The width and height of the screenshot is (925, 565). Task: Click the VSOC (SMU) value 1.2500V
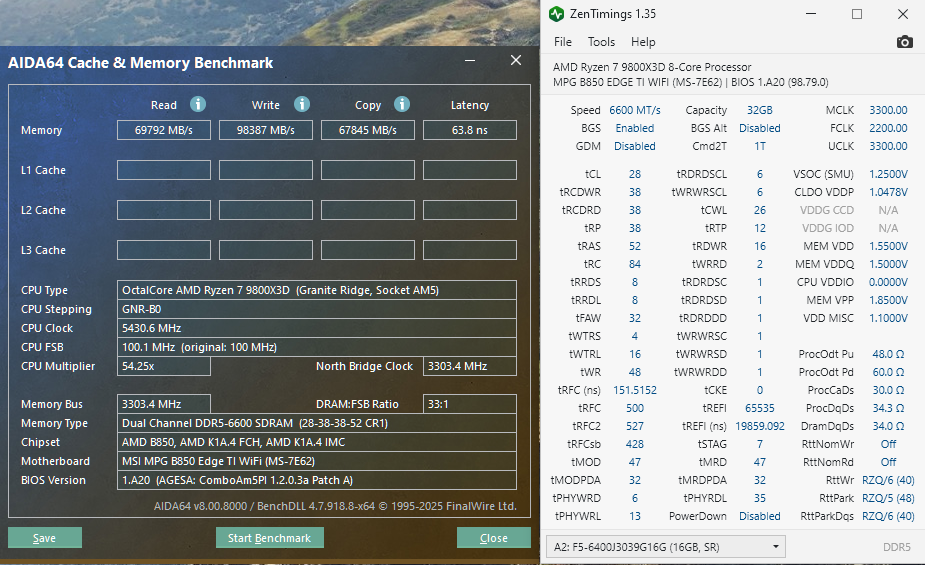point(888,174)
